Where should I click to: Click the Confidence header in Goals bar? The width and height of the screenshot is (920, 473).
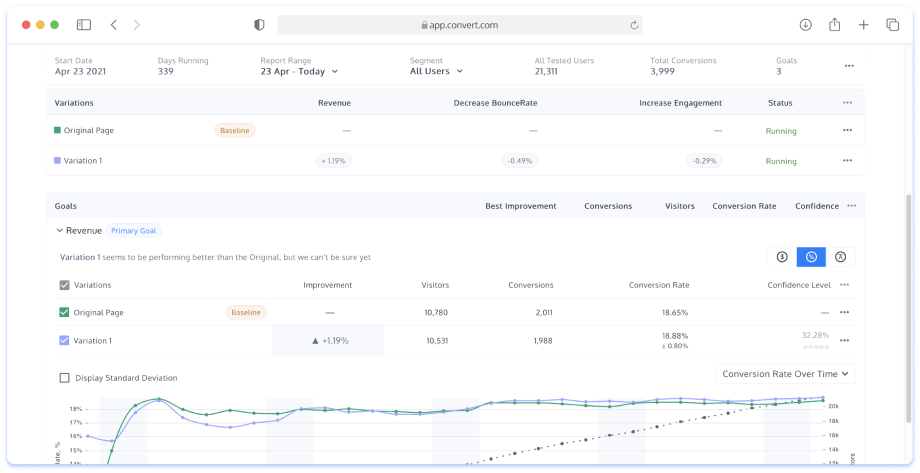tap(817, 206)
